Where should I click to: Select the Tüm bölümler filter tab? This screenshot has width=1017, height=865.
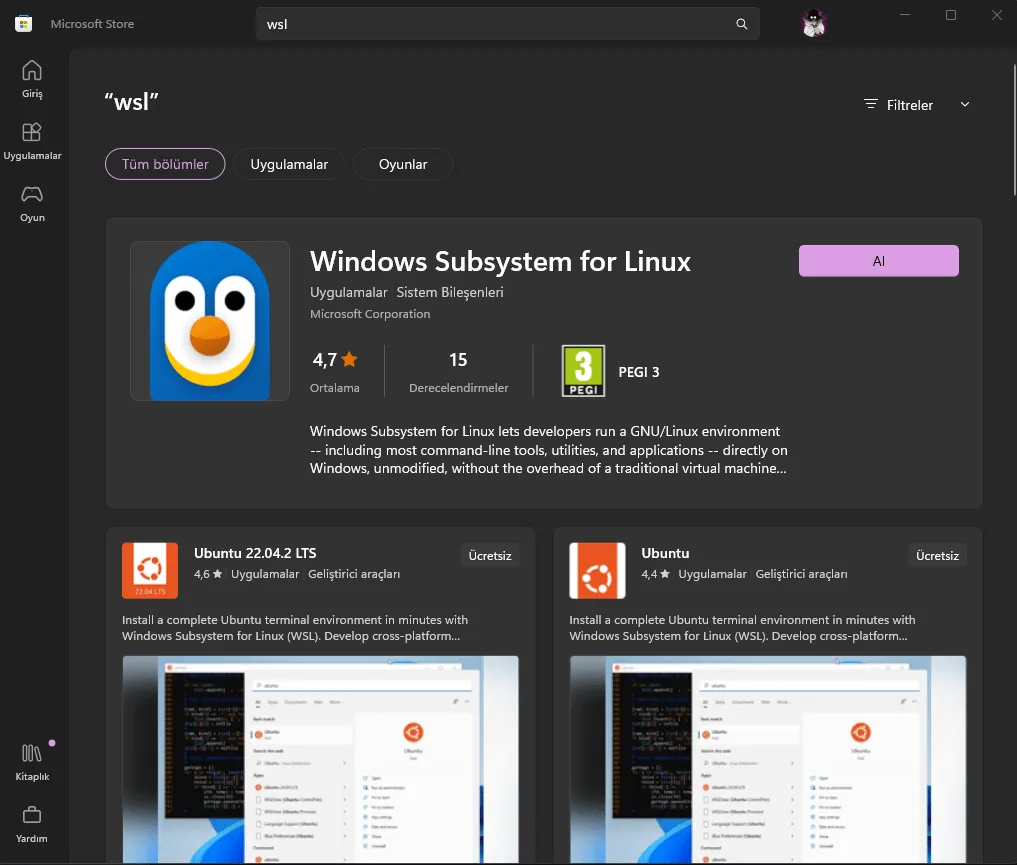click(165, 164)
